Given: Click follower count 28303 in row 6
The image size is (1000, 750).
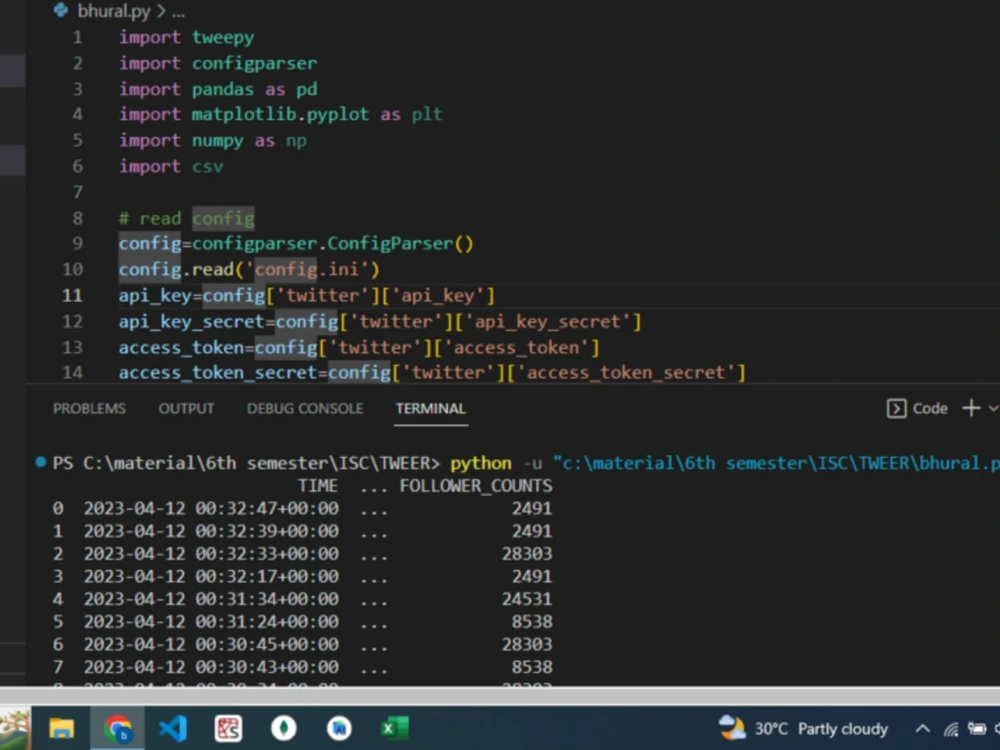Looking at the screenshot, I should (x=527, y=644).
